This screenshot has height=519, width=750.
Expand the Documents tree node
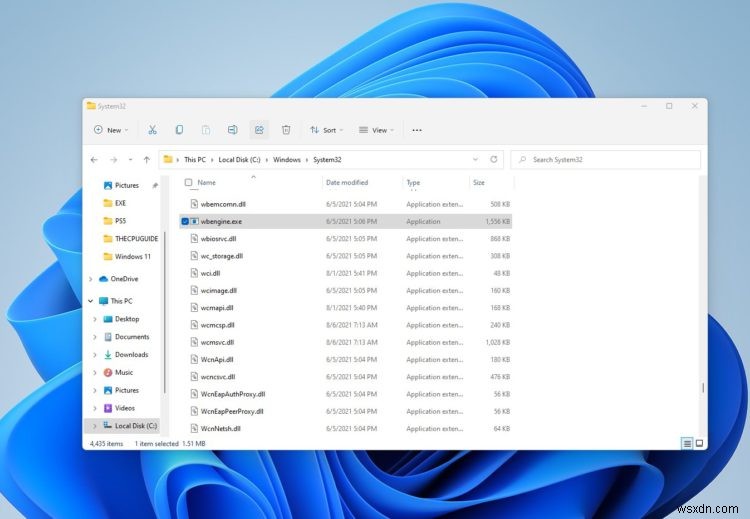(x=95, y=337)
